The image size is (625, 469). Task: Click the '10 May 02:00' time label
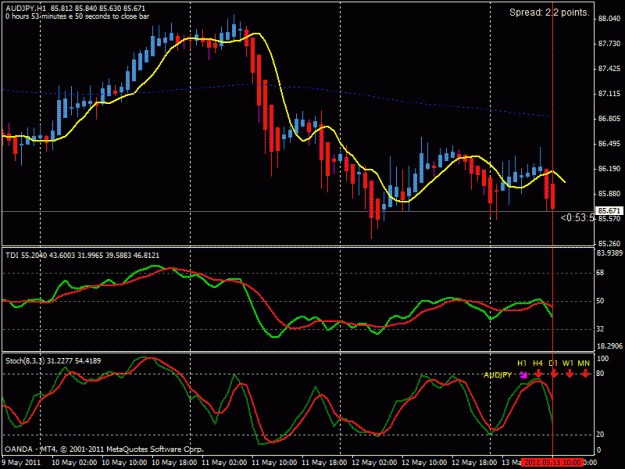pyautogui.click(x=74, y=463)
